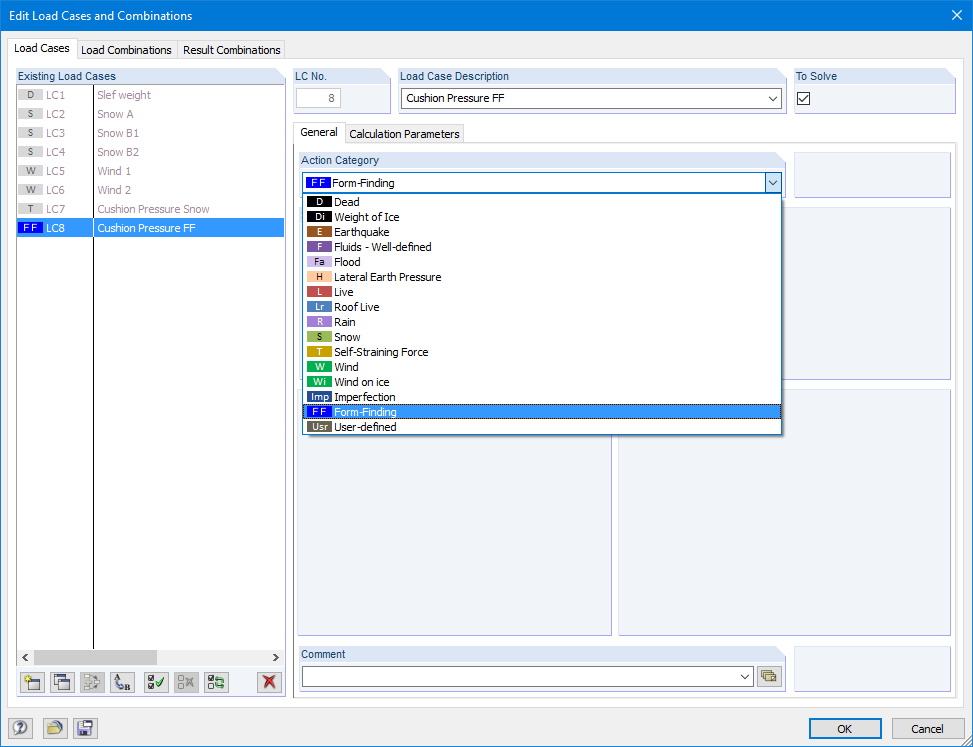Choose Dead from action category list
The height and width of the screenshot is (747, 973).
[542, 202]
